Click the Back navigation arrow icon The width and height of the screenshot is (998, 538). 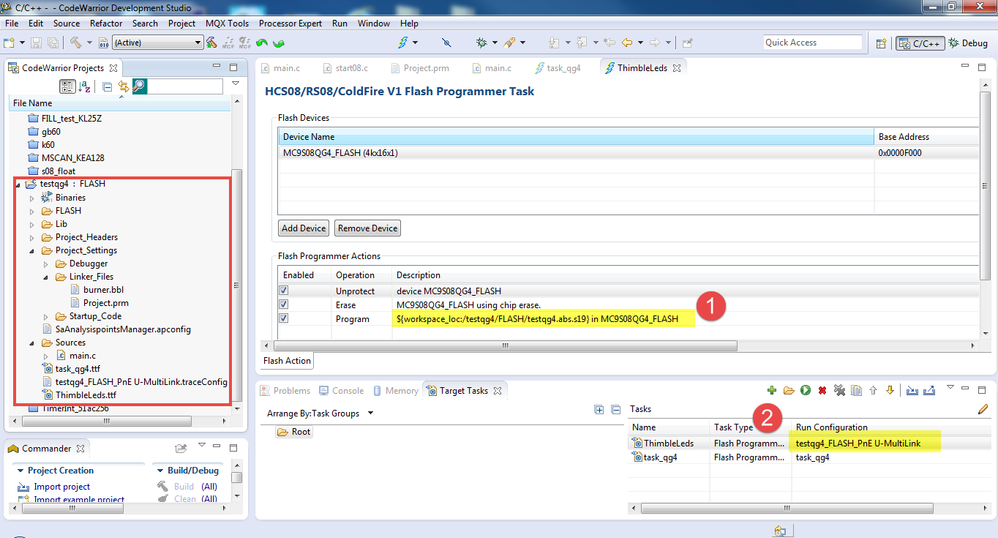(x=627, y=43)
